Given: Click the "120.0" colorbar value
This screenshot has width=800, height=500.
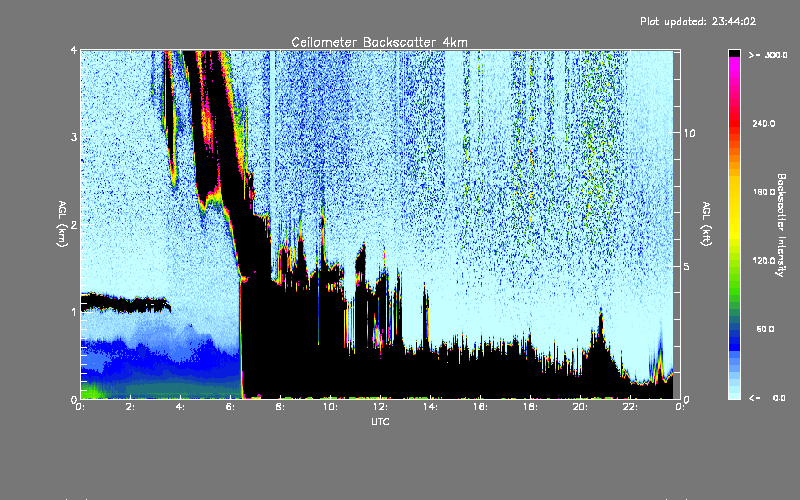Looking at the screenshot, I should click(x=764, y=261).
